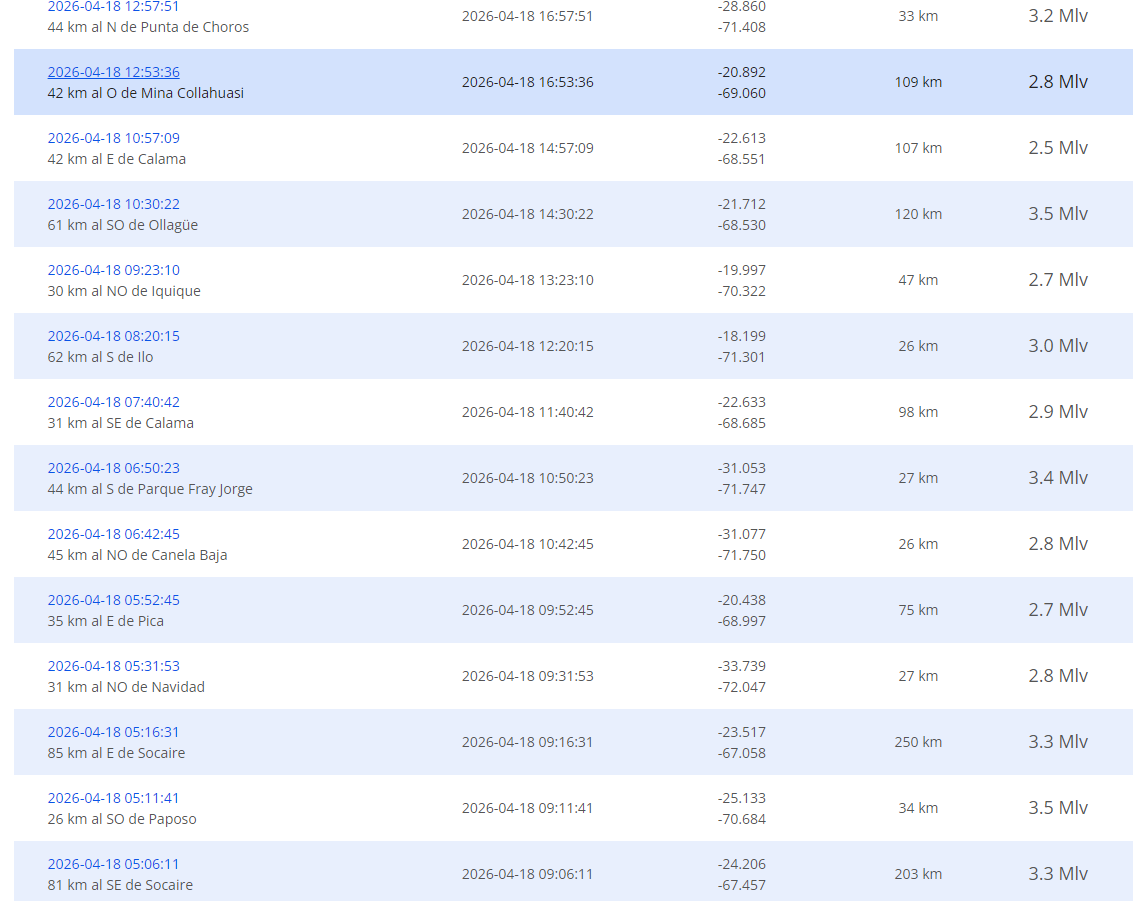The width and height of the screenshot is (1133, 901).
Task: Open the highlighted 2026-04-18 12:53:36 event link
Action: click(x=113, y=72)
